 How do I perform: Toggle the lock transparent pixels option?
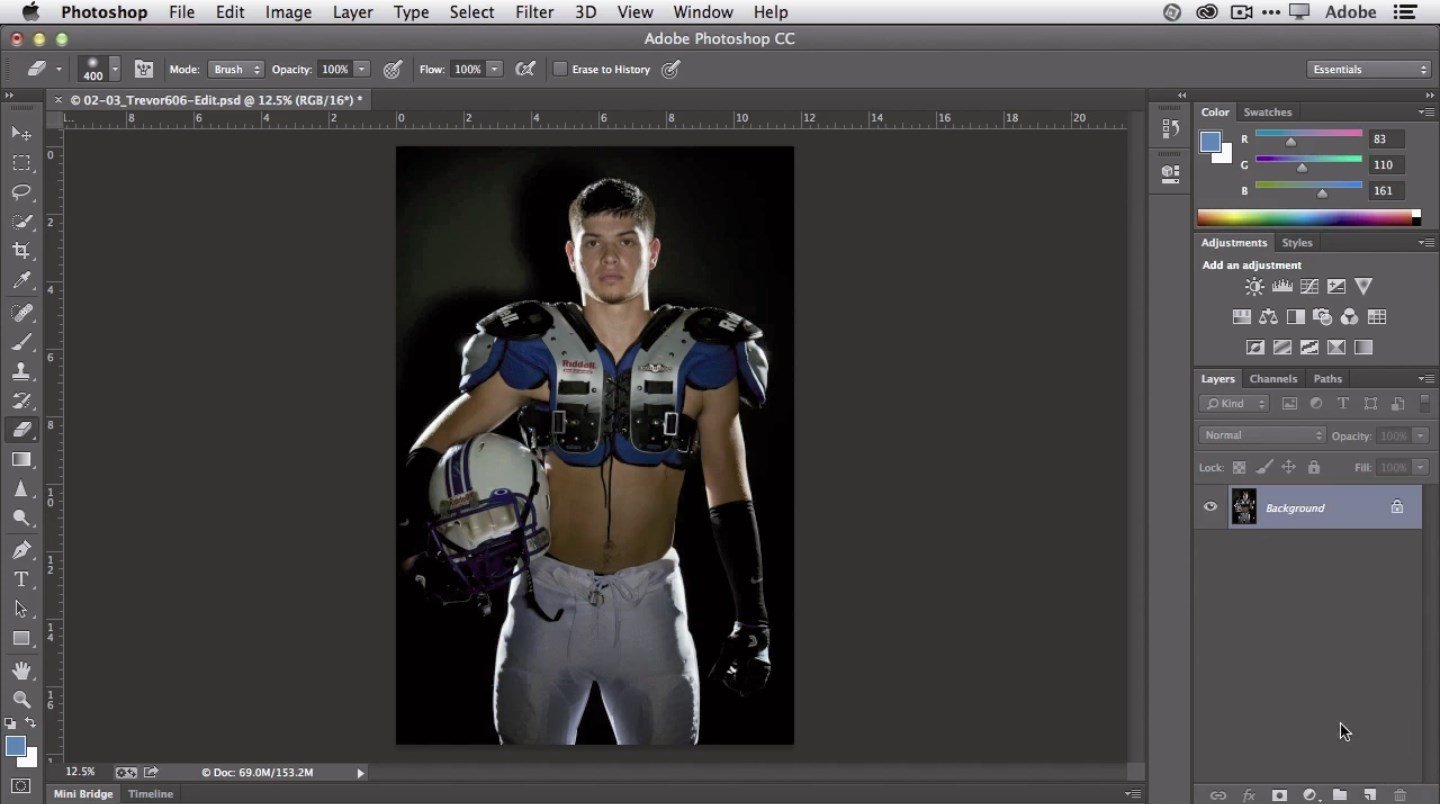[x=1239, y=467]
